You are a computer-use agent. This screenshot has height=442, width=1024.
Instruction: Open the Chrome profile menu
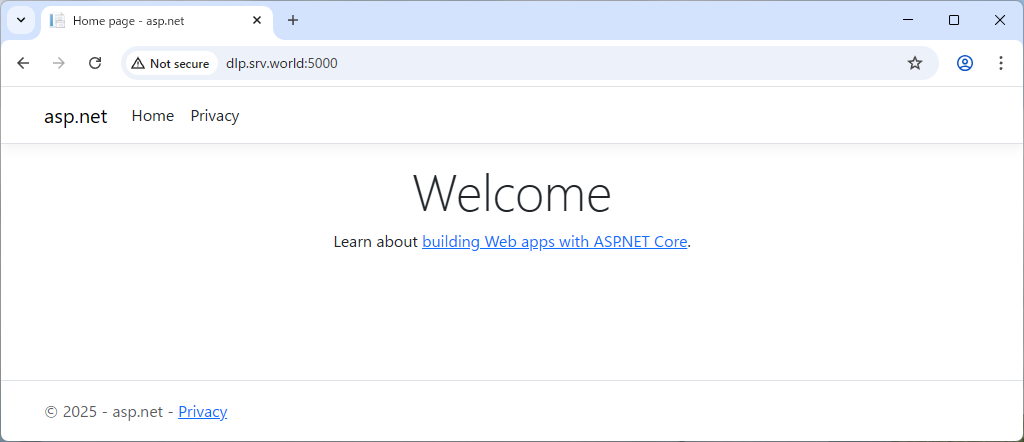(964, 63)
